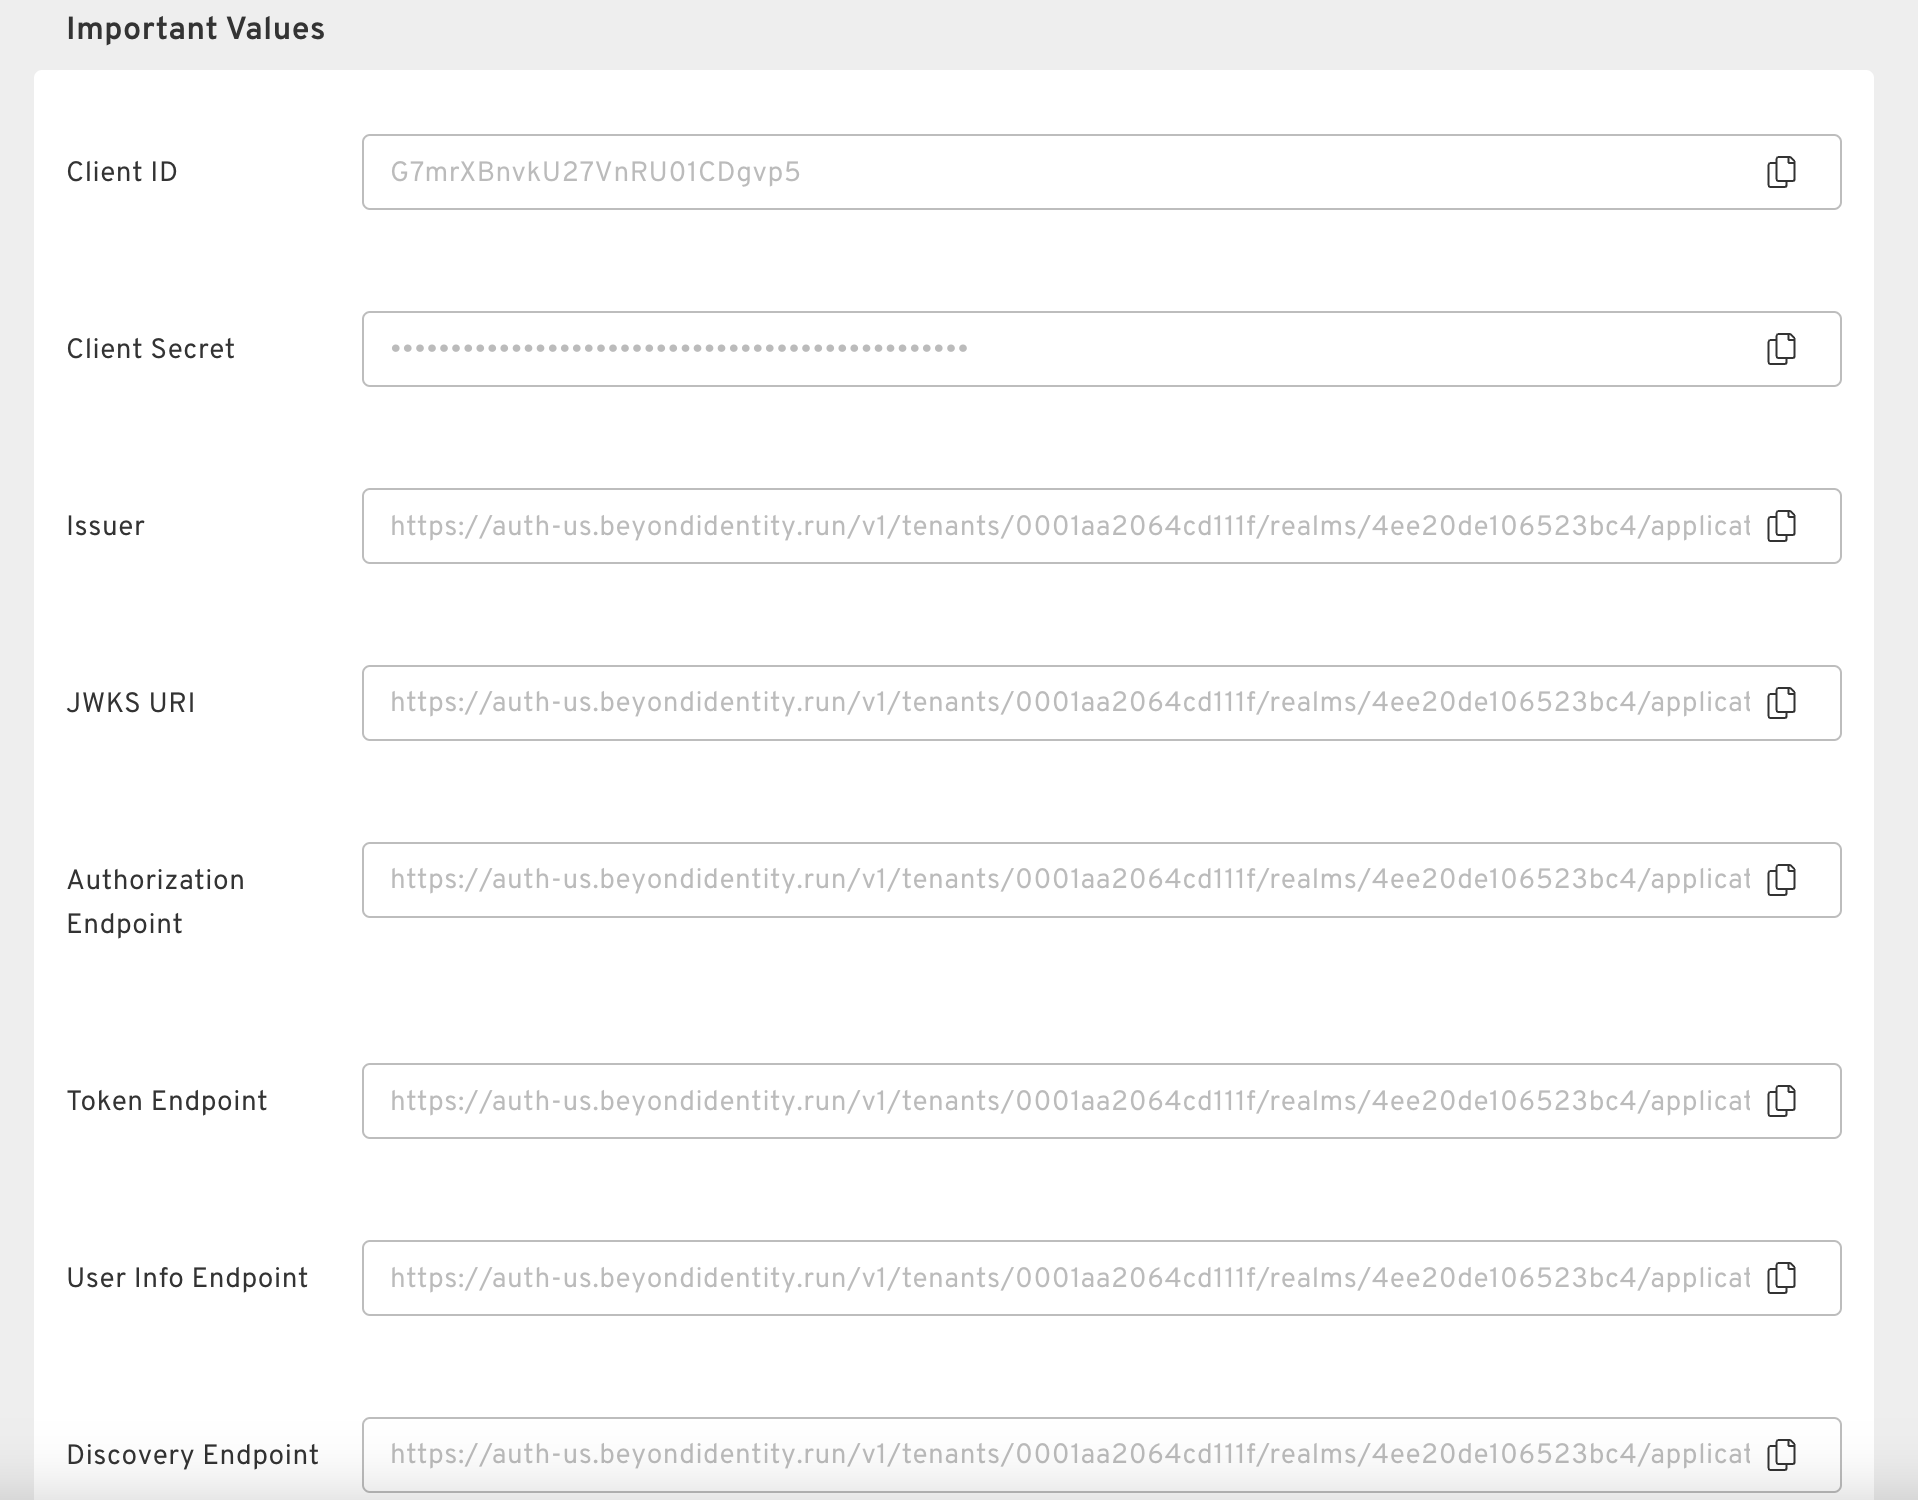Click the User Info Endpoint label

(x=187, y=1278)
